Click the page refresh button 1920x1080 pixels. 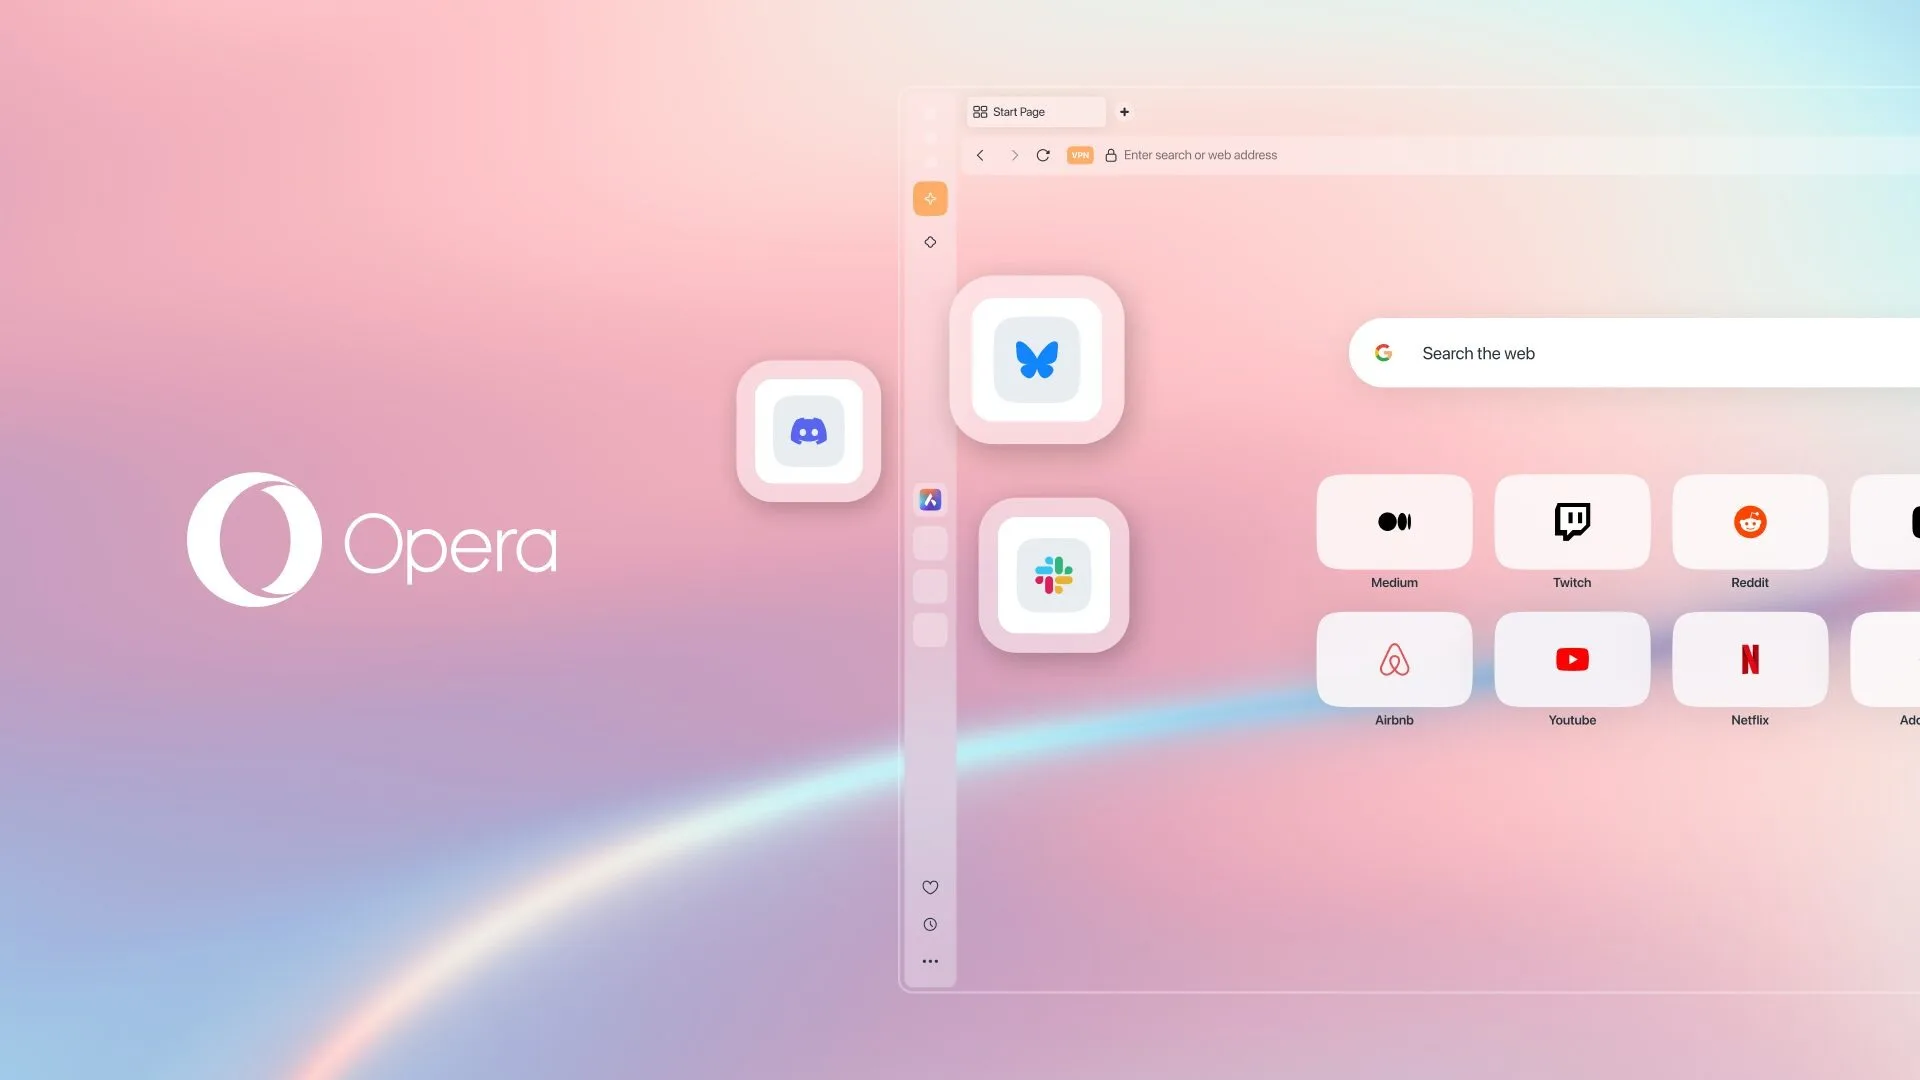tap(1042, 156)
